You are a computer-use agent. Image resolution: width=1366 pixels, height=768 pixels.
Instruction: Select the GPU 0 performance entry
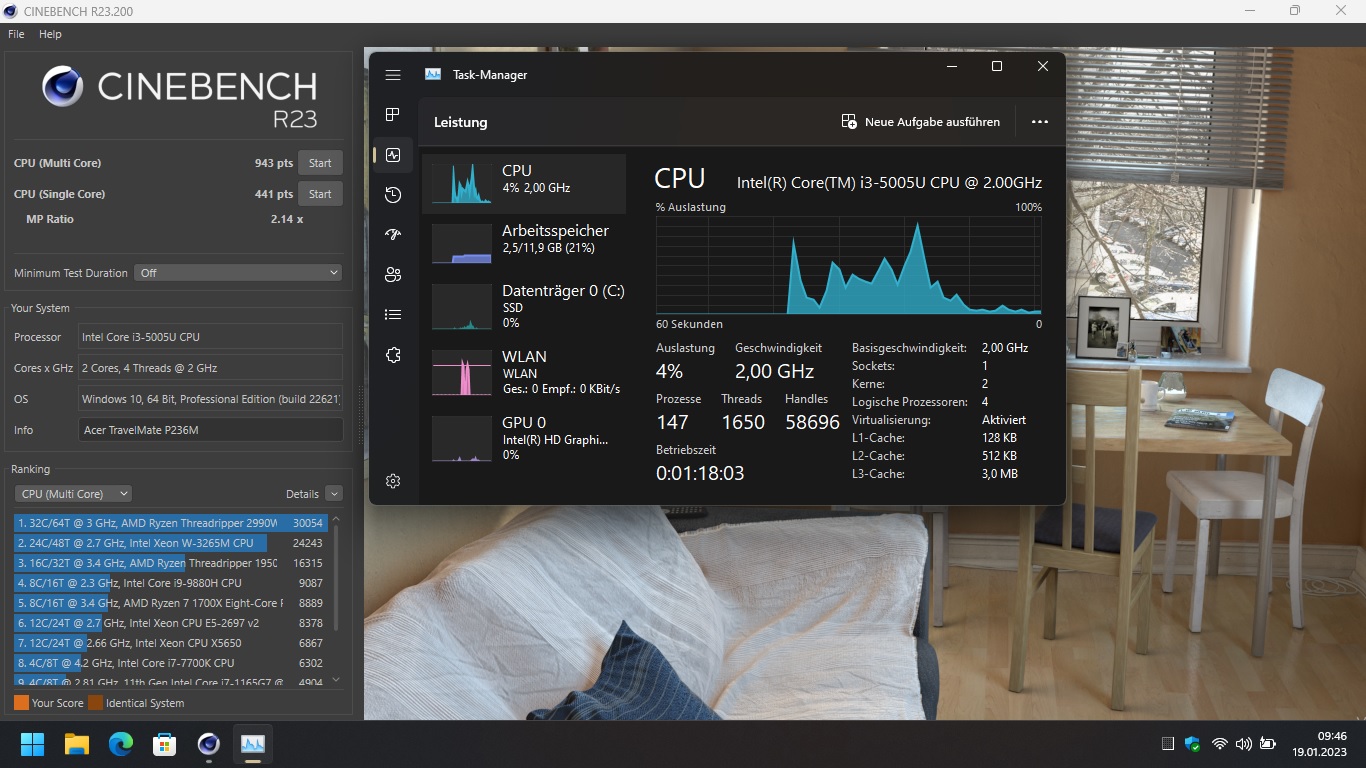(524, 437)
